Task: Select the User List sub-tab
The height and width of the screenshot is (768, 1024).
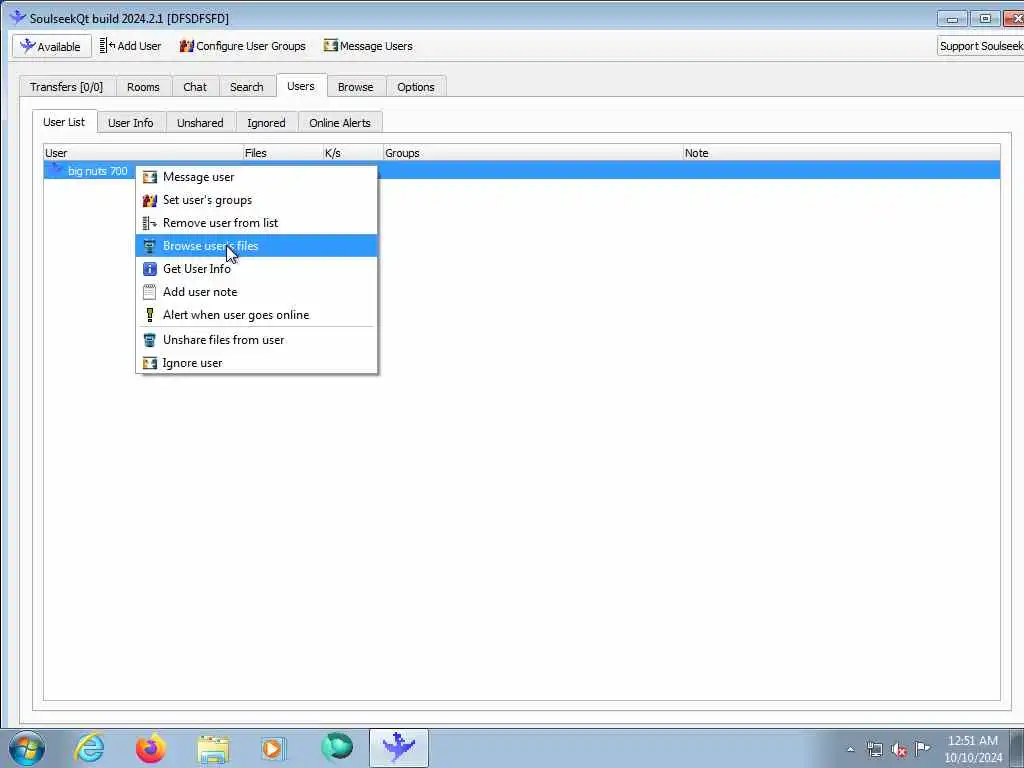Action: coord(64,121)
